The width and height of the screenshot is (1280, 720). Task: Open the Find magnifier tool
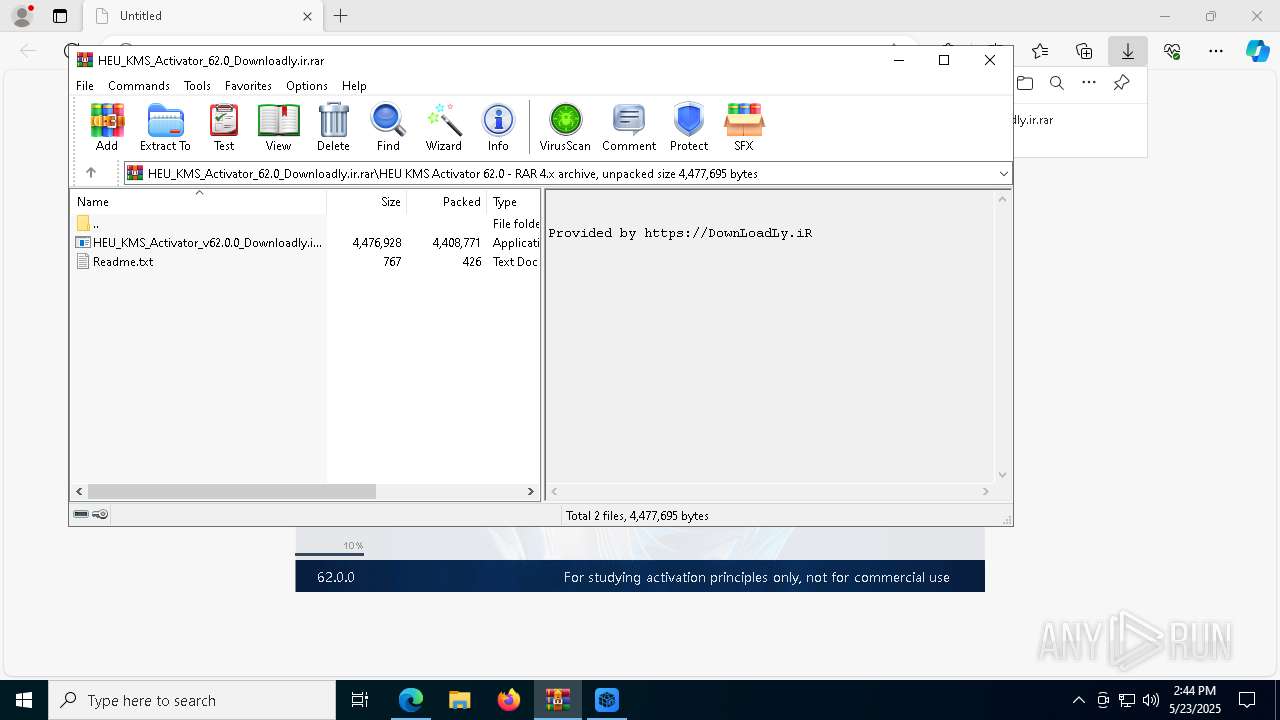pyautogui.click(x=388, y=127)
